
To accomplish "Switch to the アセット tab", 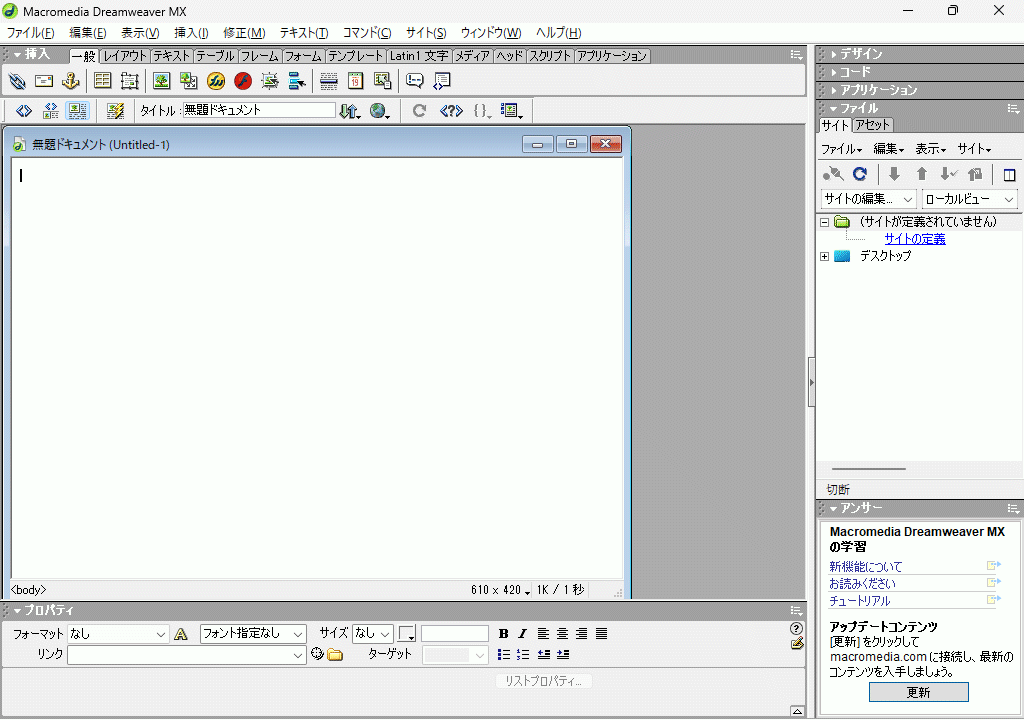I will click(872, 125).
